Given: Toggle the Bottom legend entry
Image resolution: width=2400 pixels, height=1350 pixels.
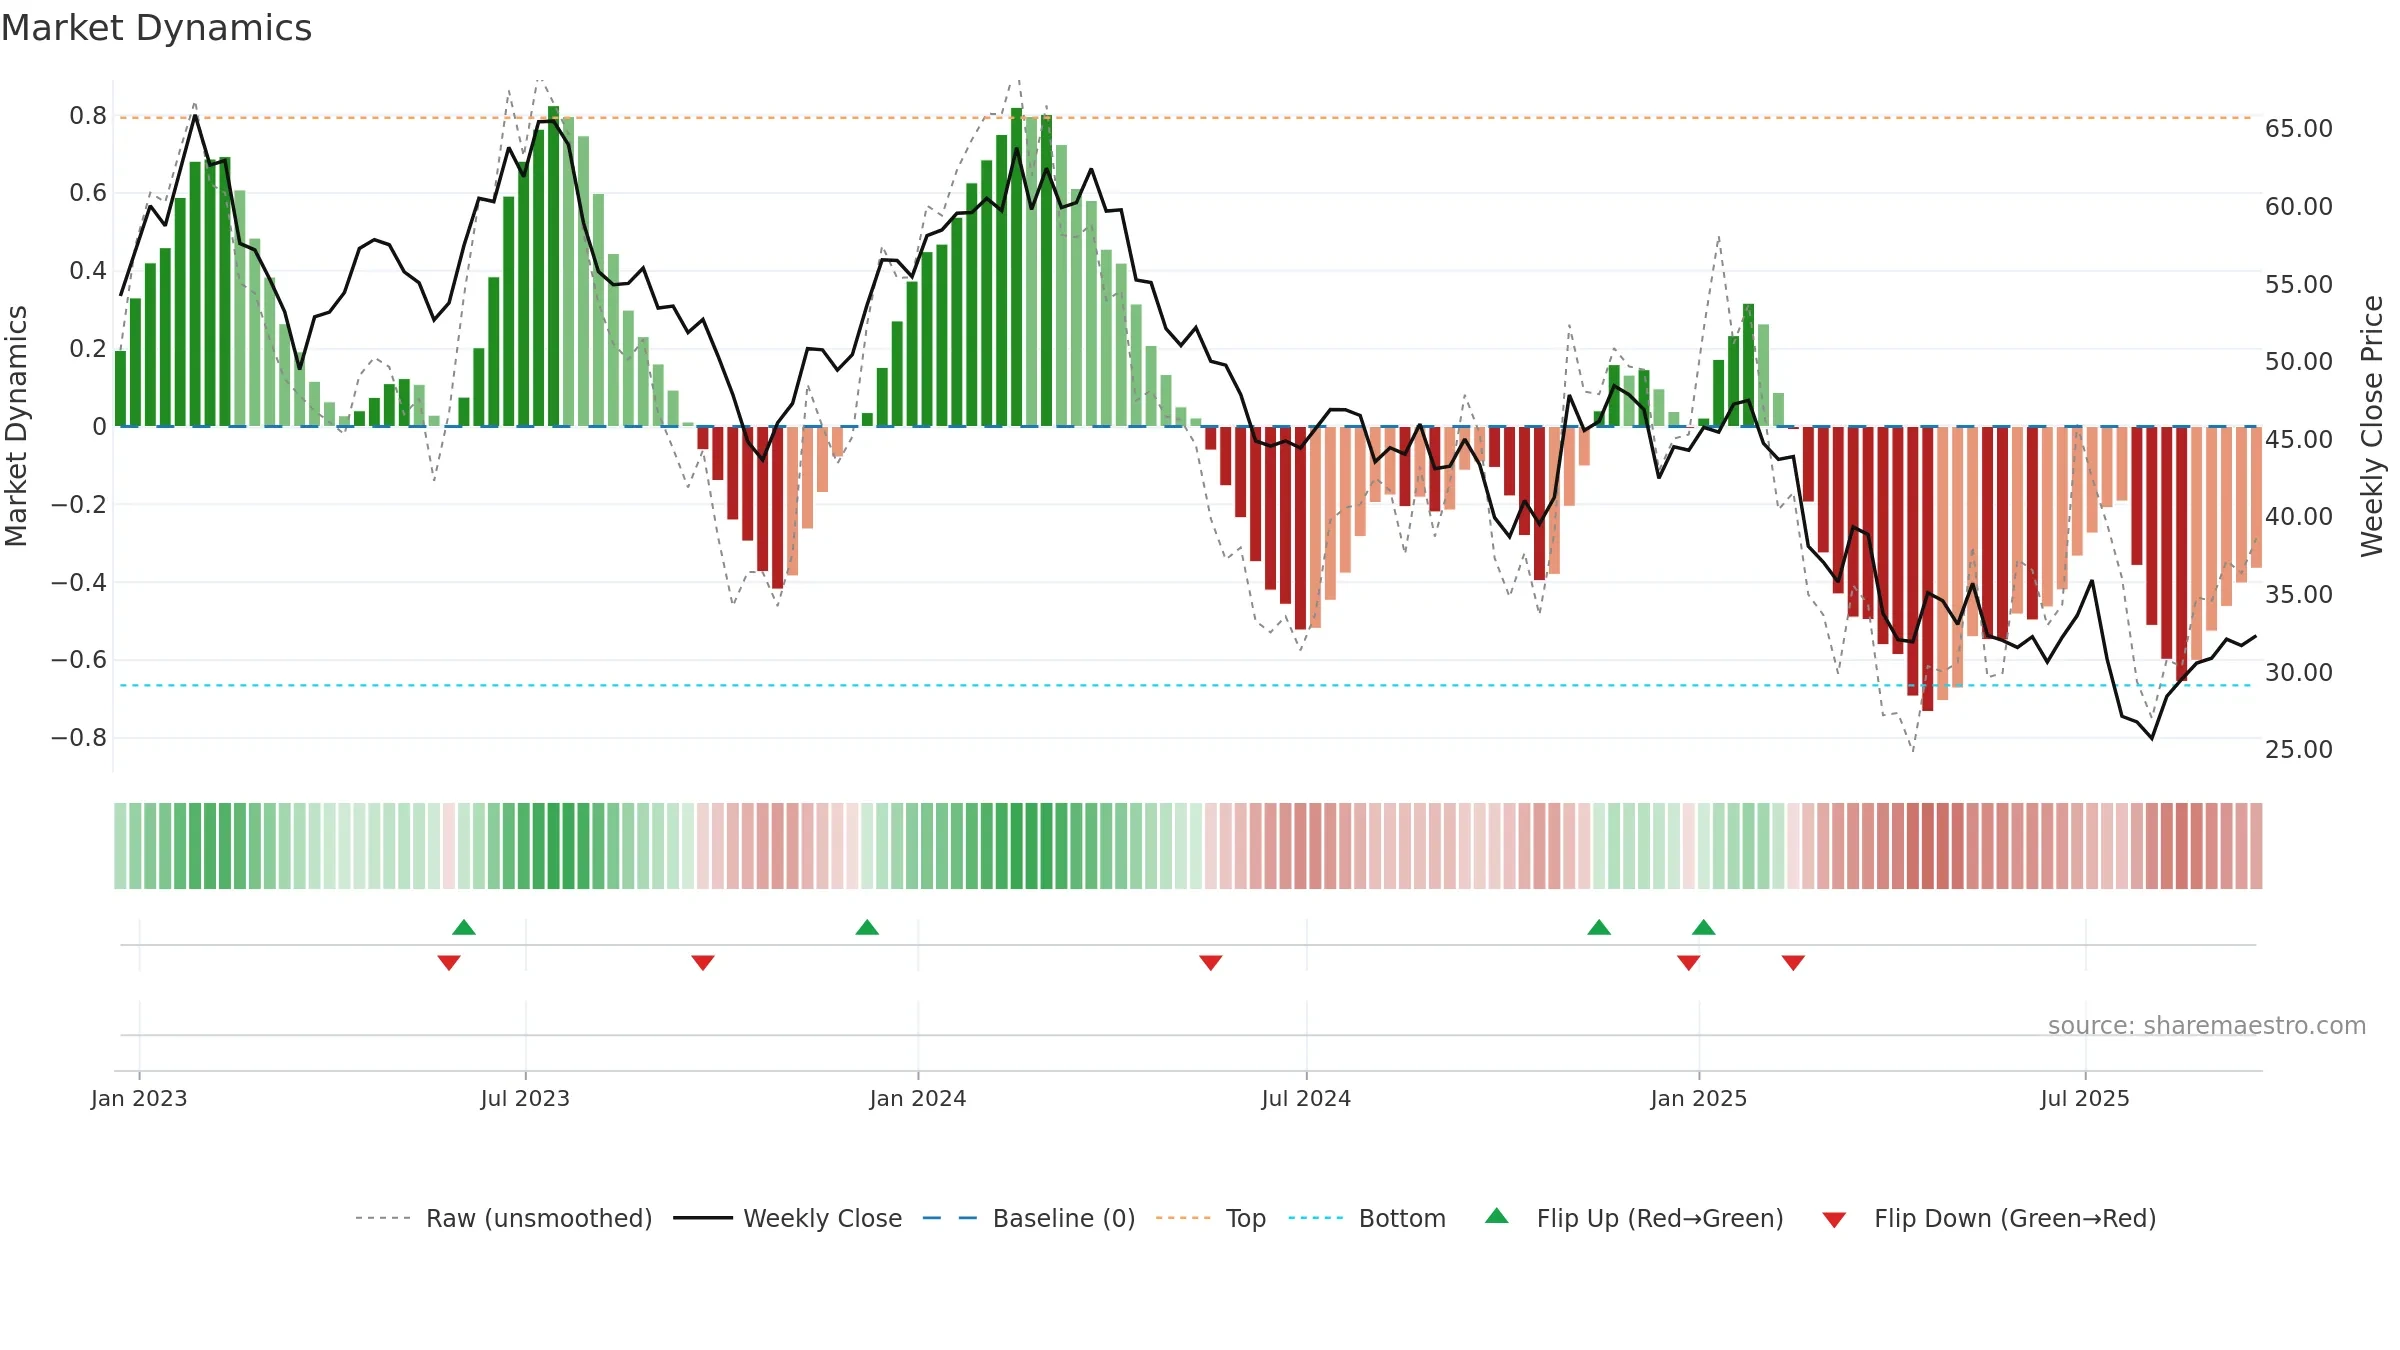Looking at the screenshot, I should coord(1367,1218).
